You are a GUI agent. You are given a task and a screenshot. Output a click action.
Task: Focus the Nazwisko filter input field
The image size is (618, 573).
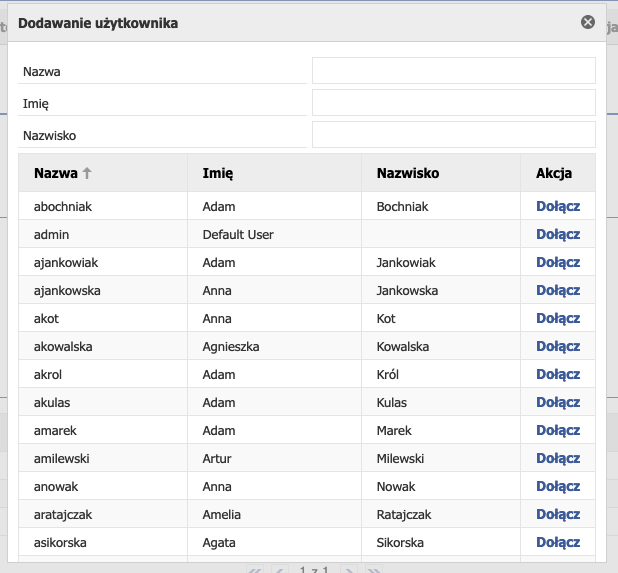[454, 134]
